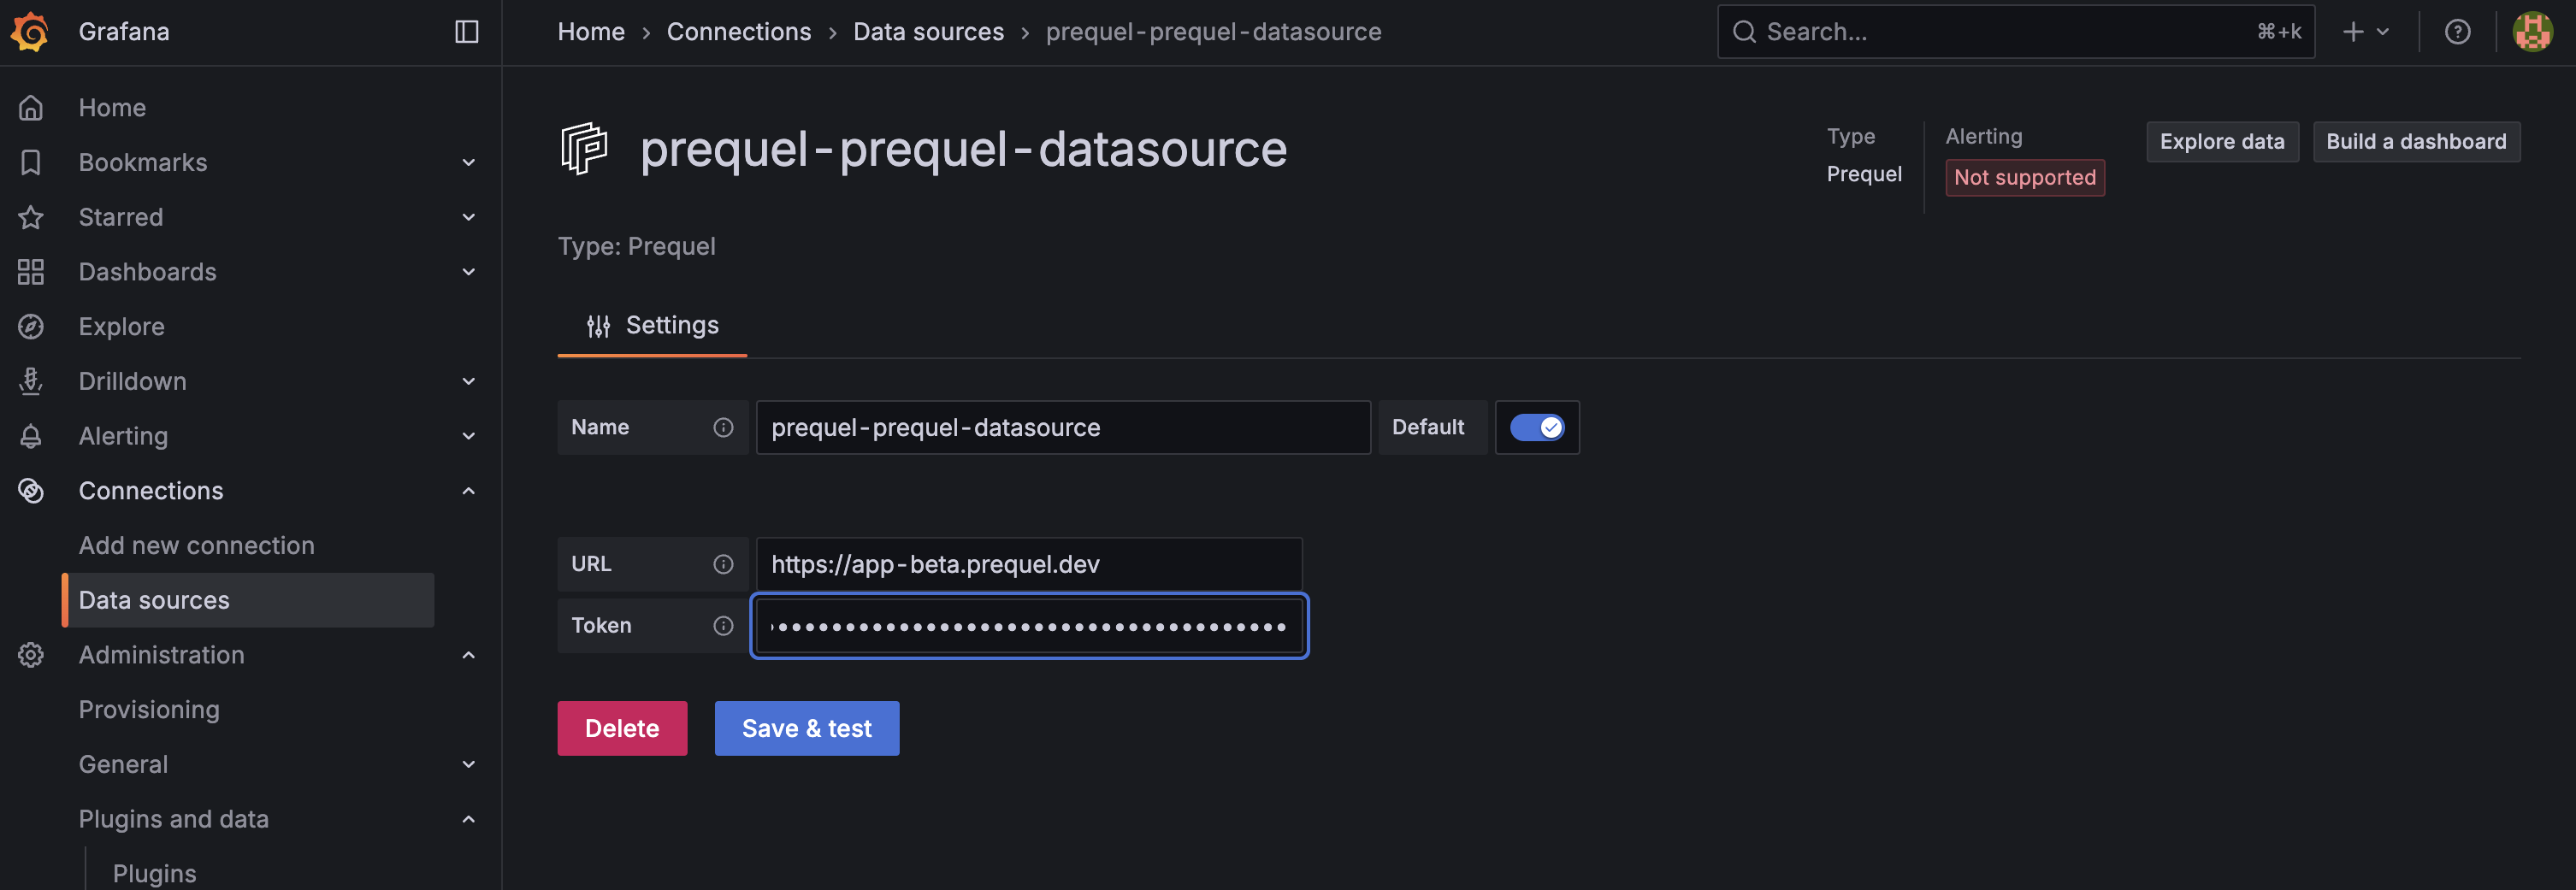Toggle the Default datasource switch
The image size is (2576, 890).
coord(1537,428)
